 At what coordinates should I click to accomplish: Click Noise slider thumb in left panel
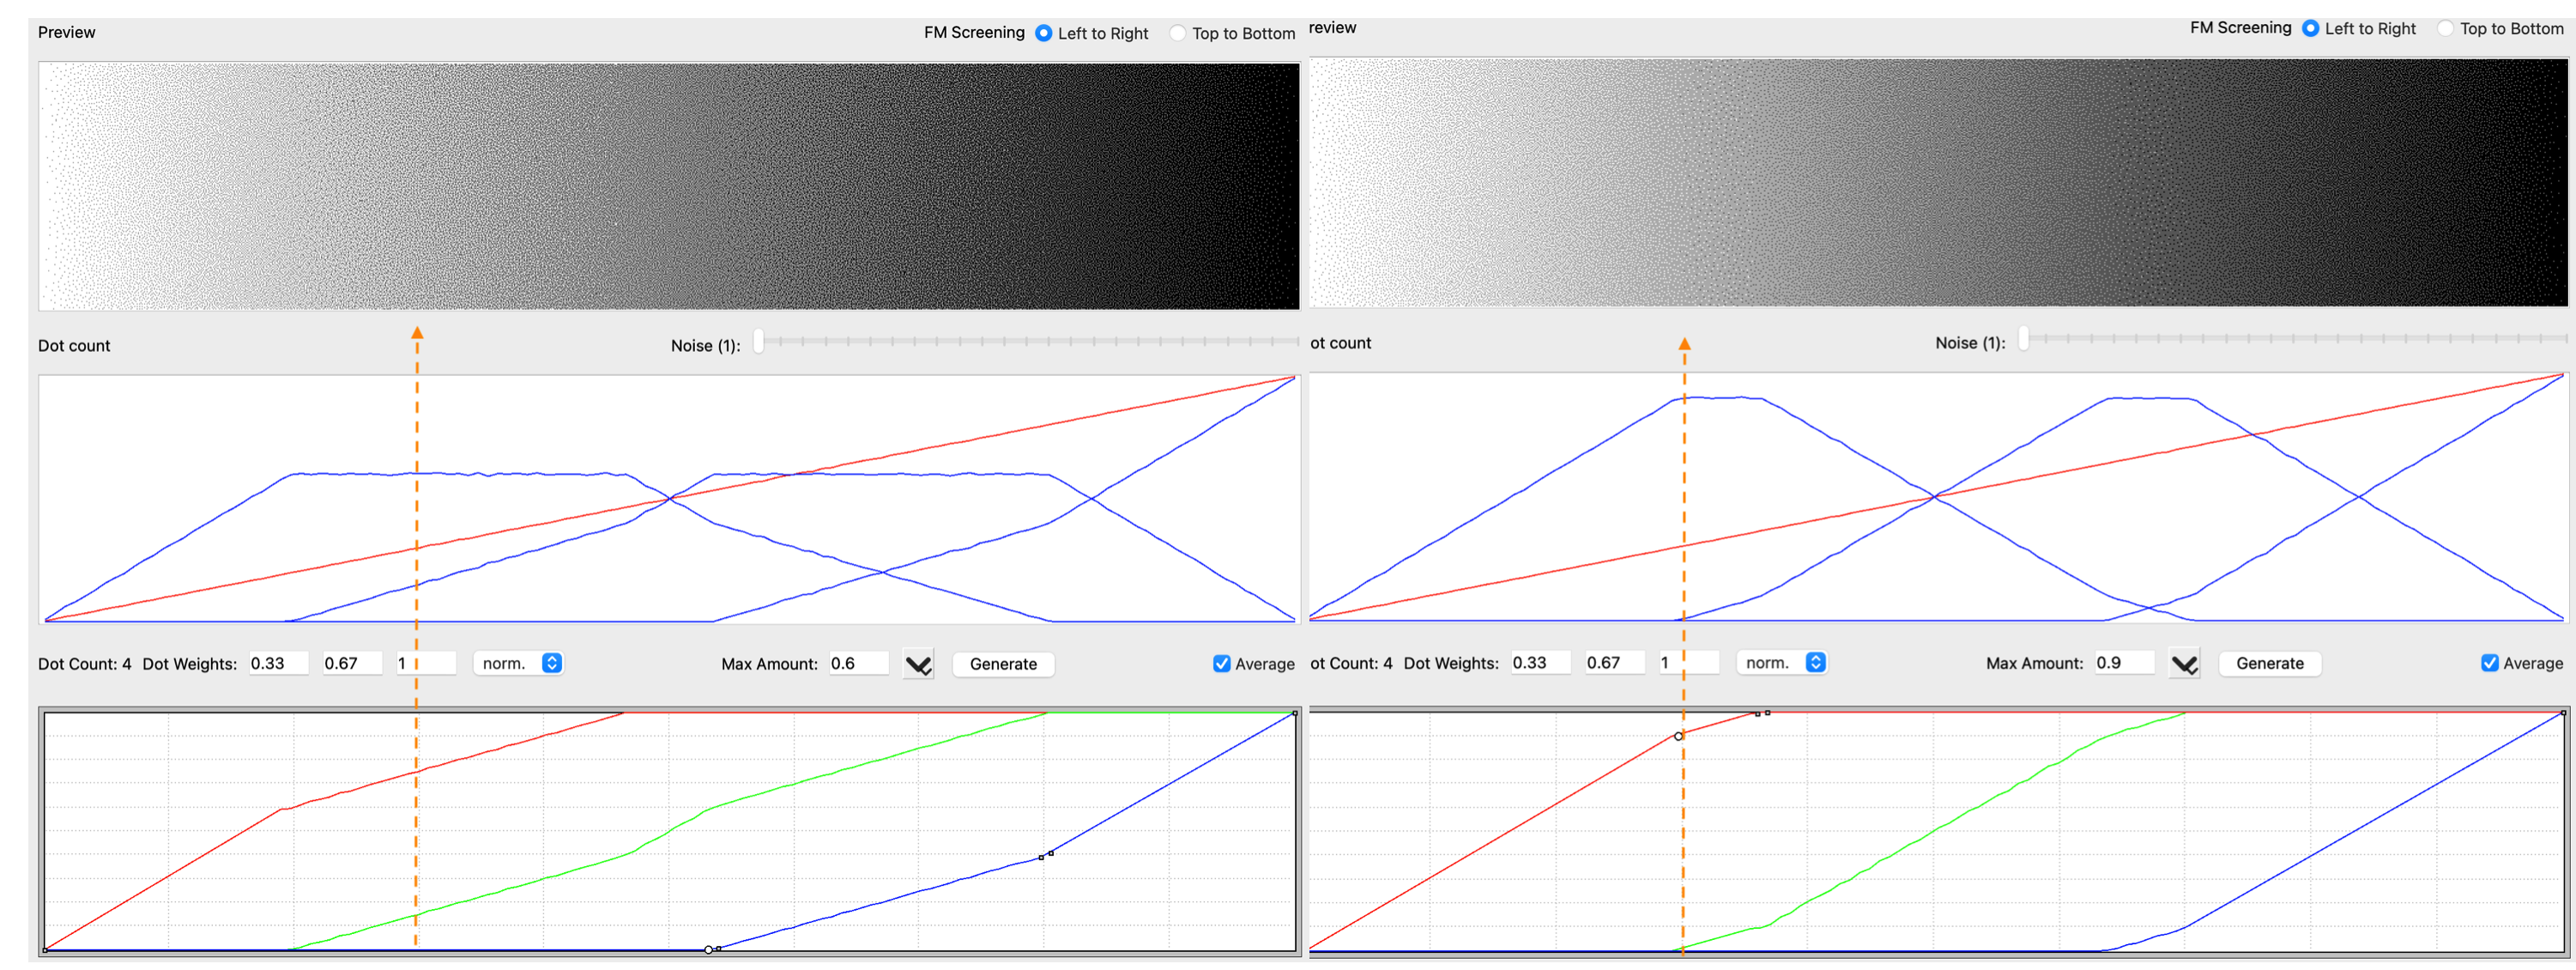759,341
